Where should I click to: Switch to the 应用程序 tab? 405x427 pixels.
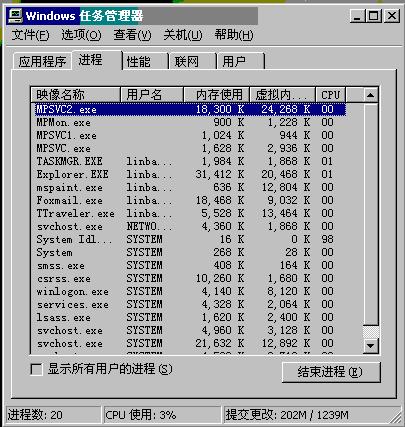click(42, 62)
